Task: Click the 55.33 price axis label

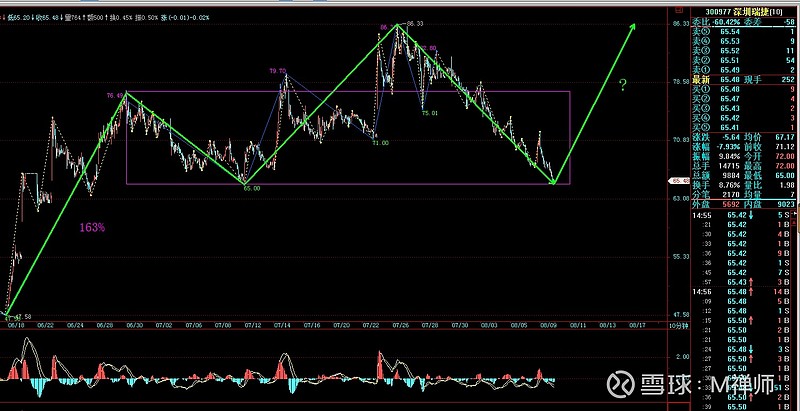Action: tap(680, 256)
